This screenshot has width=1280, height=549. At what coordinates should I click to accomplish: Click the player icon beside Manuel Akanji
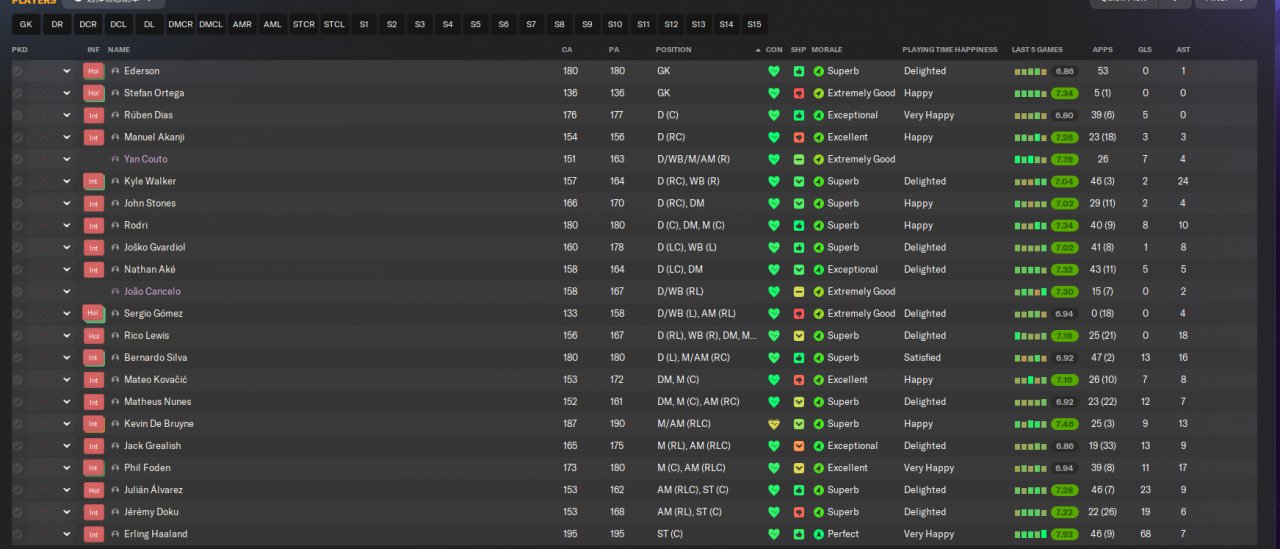[x=115, y=137]
